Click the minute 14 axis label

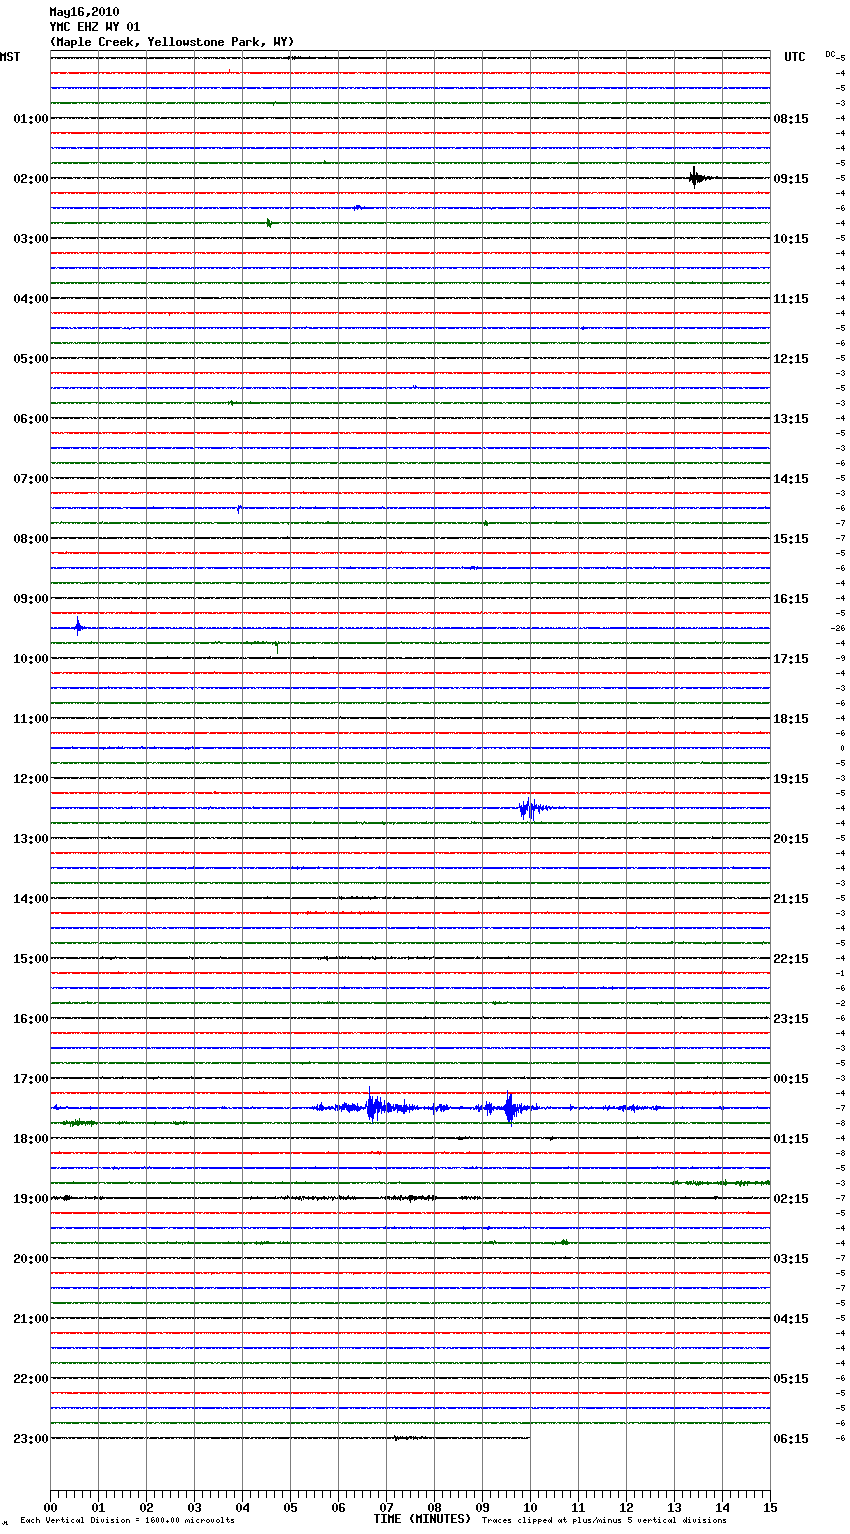pos(722,1507)
